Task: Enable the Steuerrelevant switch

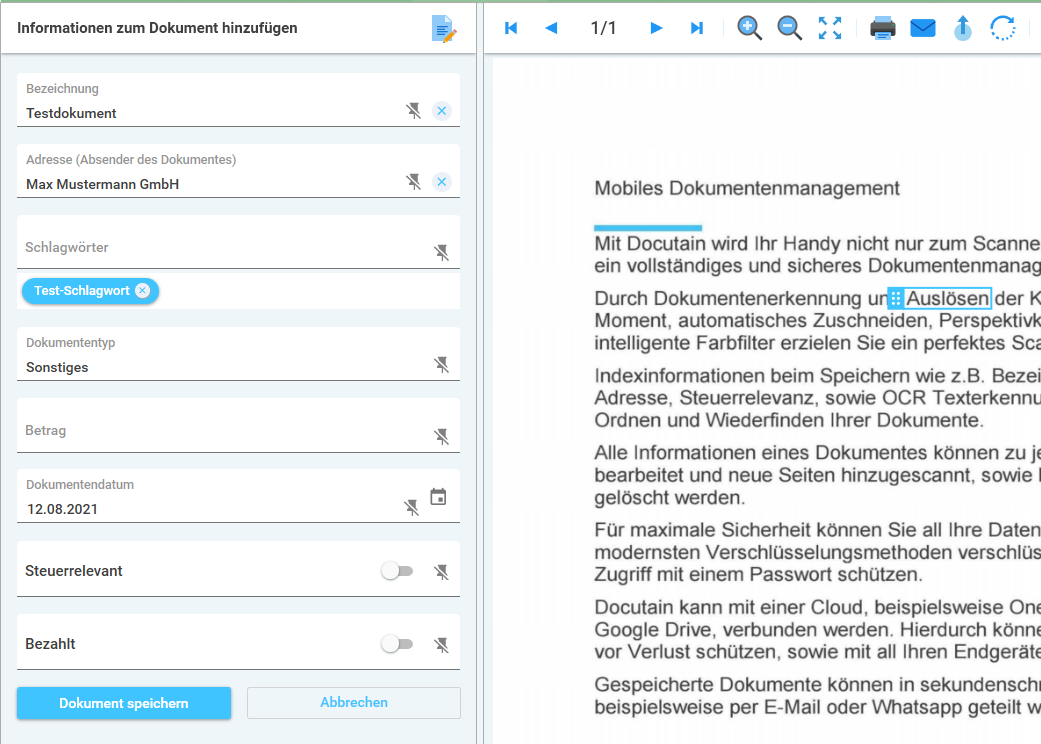Action: pyautogui.click(x=397, y=571)
